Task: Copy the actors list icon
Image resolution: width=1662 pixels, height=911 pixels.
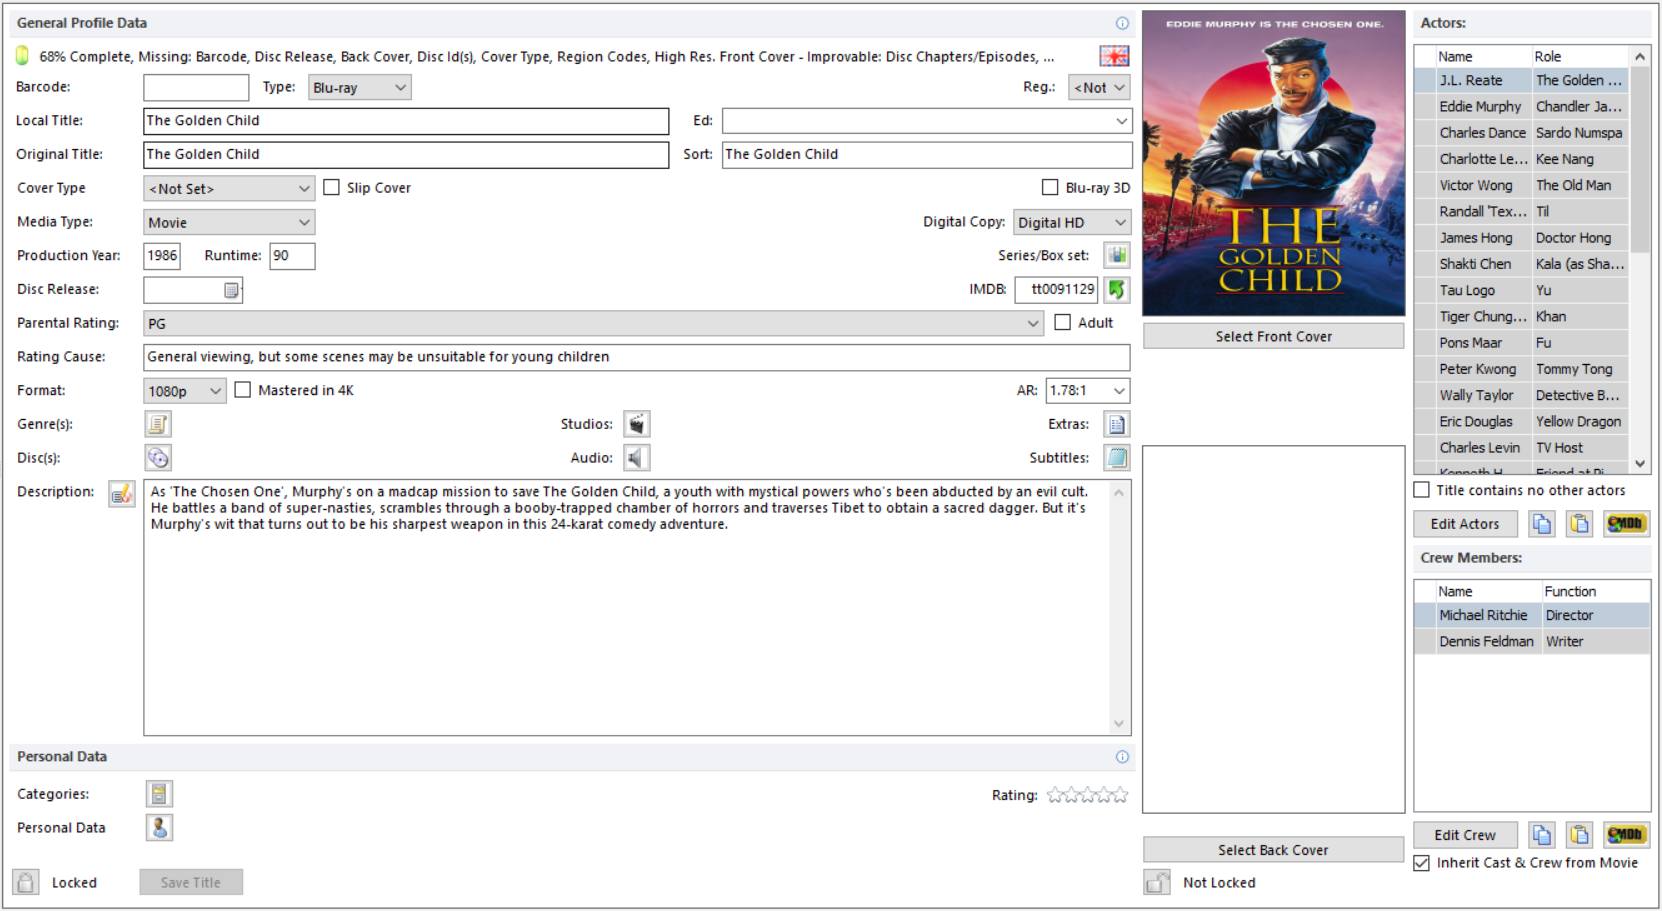Action: point(1542,523)
